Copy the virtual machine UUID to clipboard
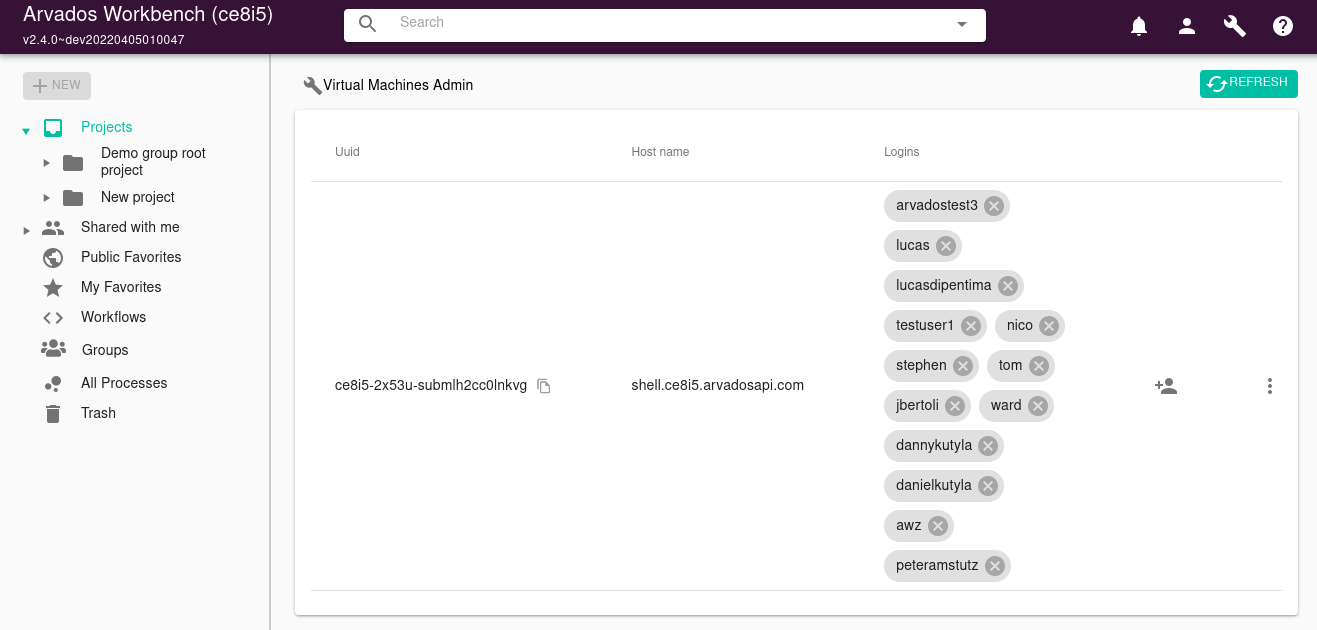This screenshot has height=630, width=1317. [544, 386]
